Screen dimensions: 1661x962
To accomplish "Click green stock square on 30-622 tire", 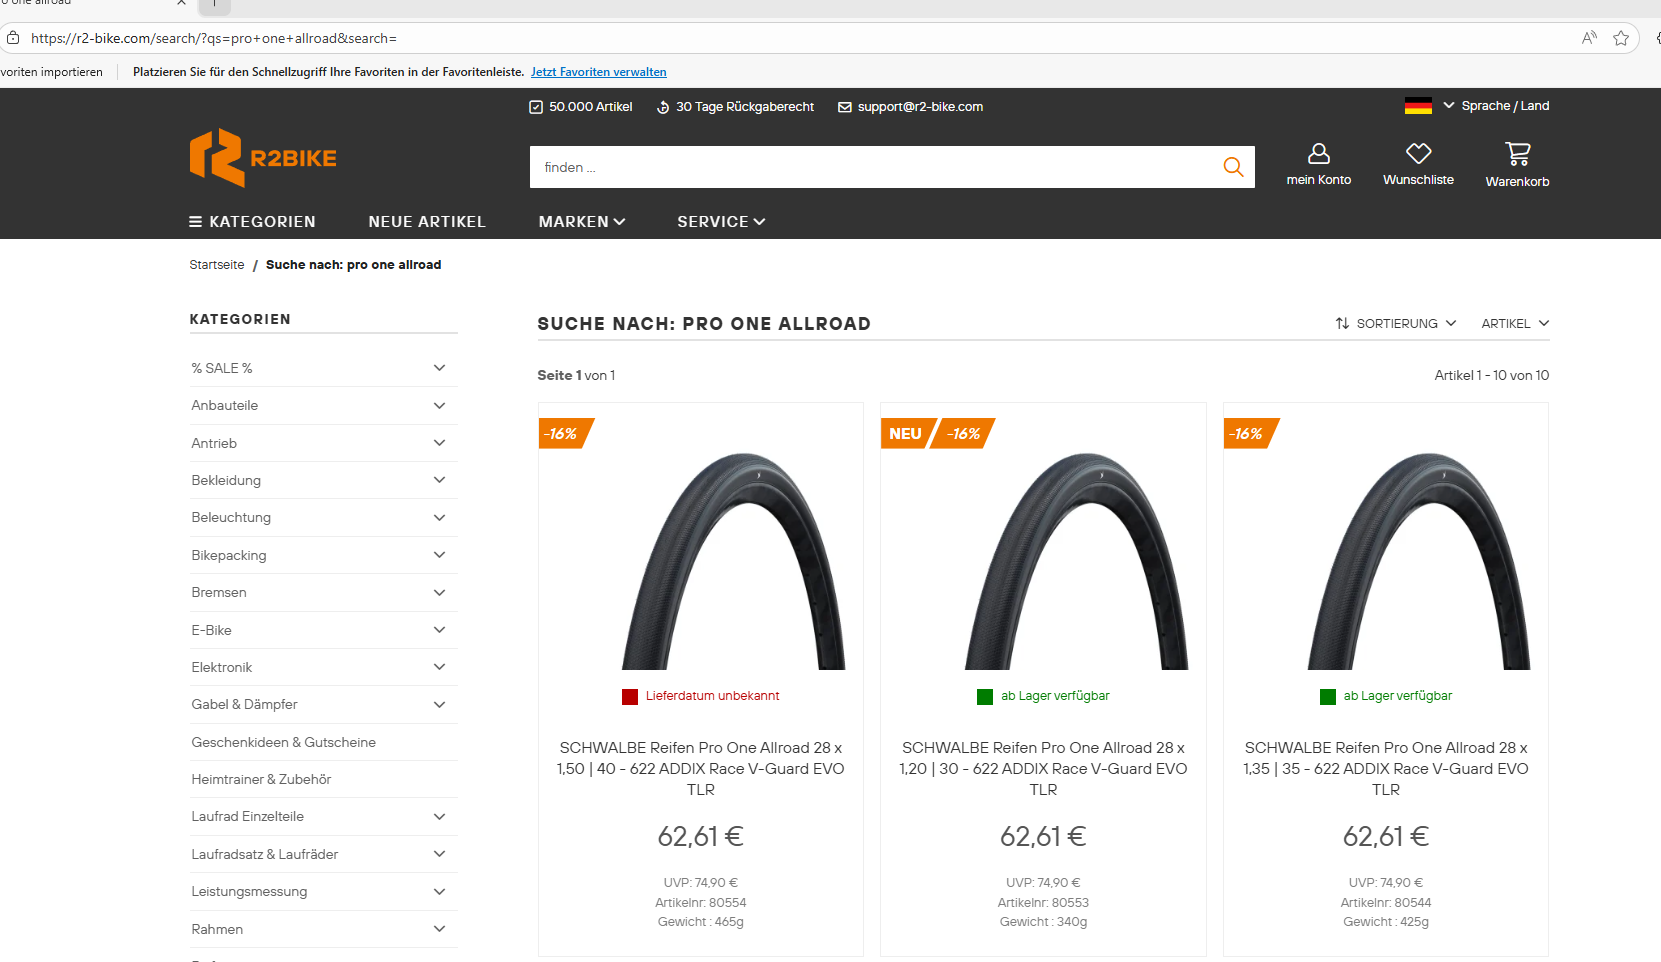I will [985, 697].
